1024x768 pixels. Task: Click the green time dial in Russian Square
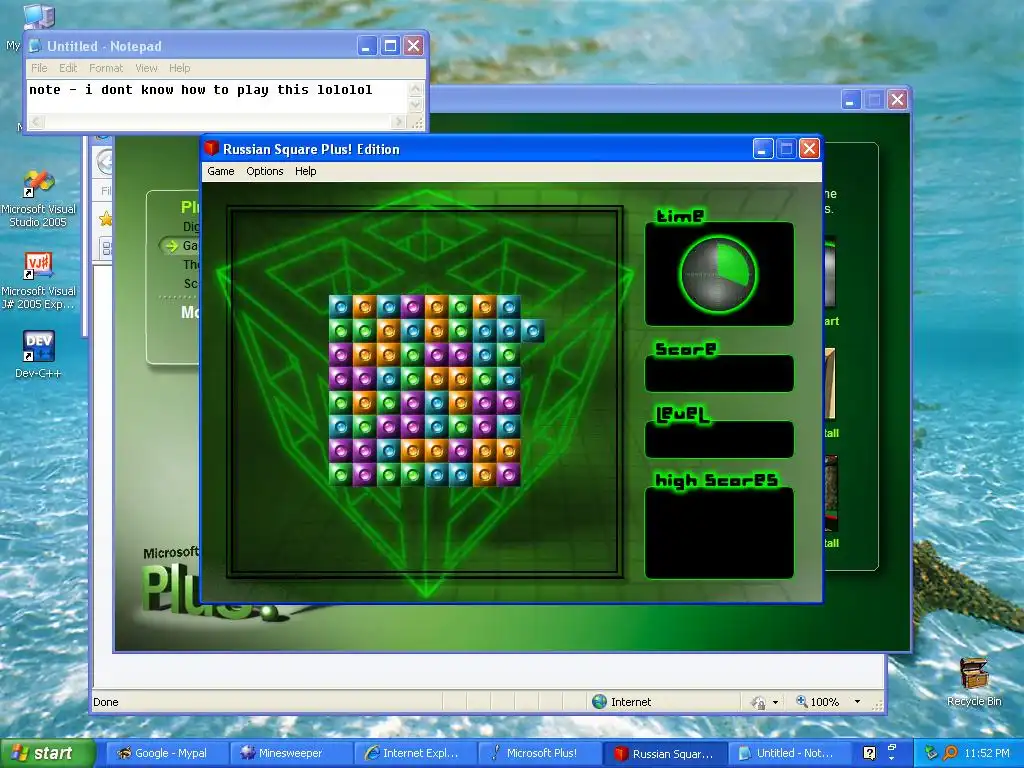718,274
